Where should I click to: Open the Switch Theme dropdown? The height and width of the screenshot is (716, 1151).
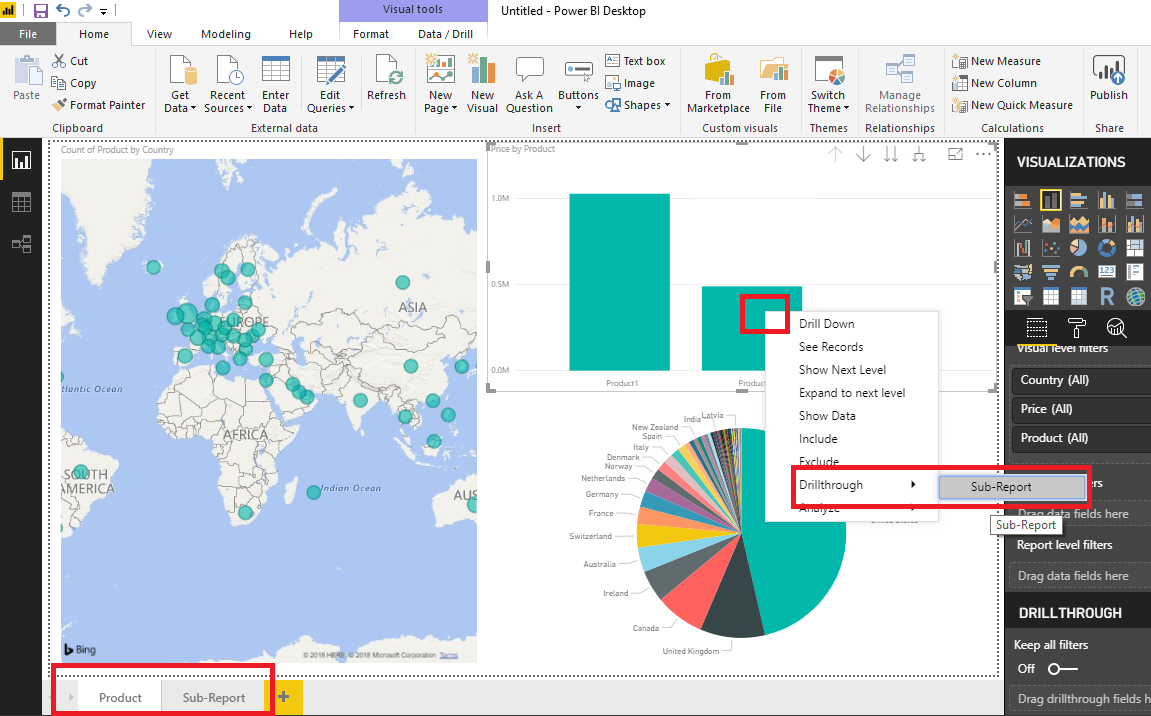pyautogui.click(x=828, y=83)
